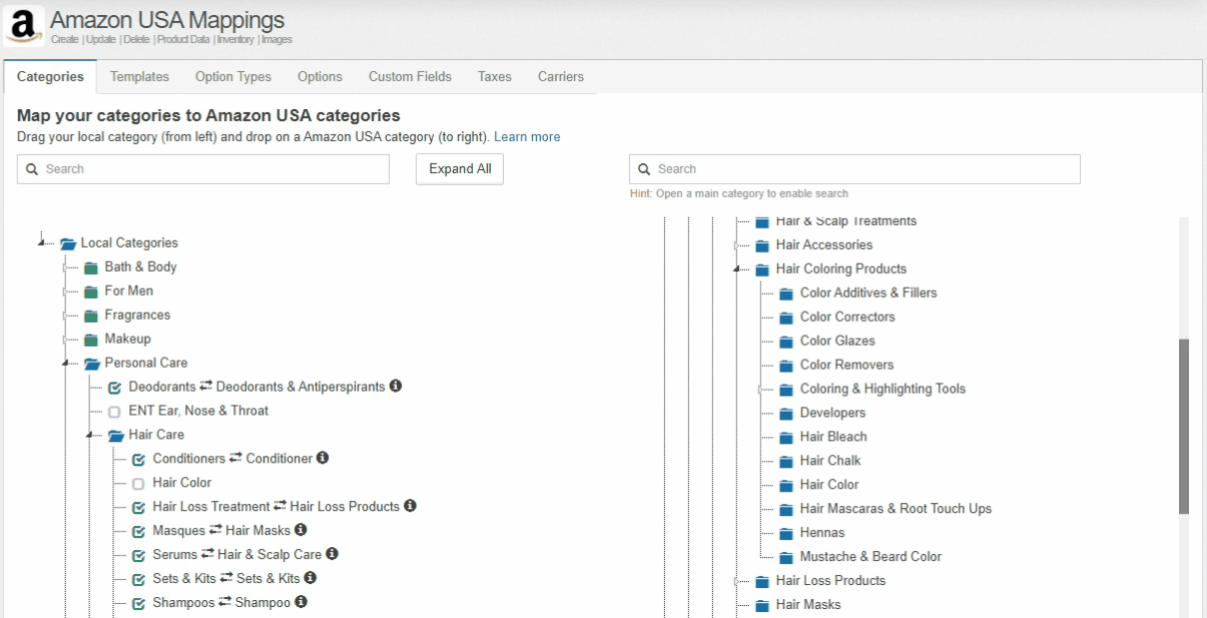Click the Color Glazes folder icon

(x=787, y=341)
